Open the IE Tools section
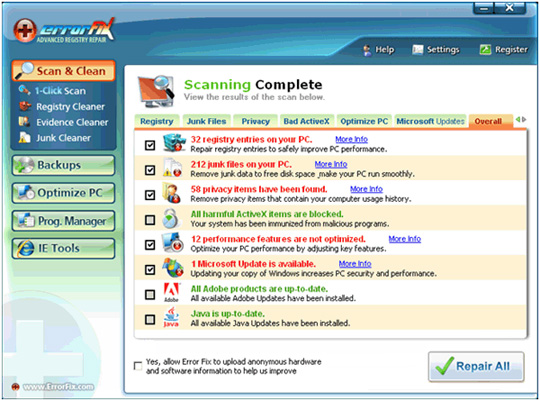Image resolution: width=540 pixels, height=401 pixels. pyautogui.click(x=63, y=248)
